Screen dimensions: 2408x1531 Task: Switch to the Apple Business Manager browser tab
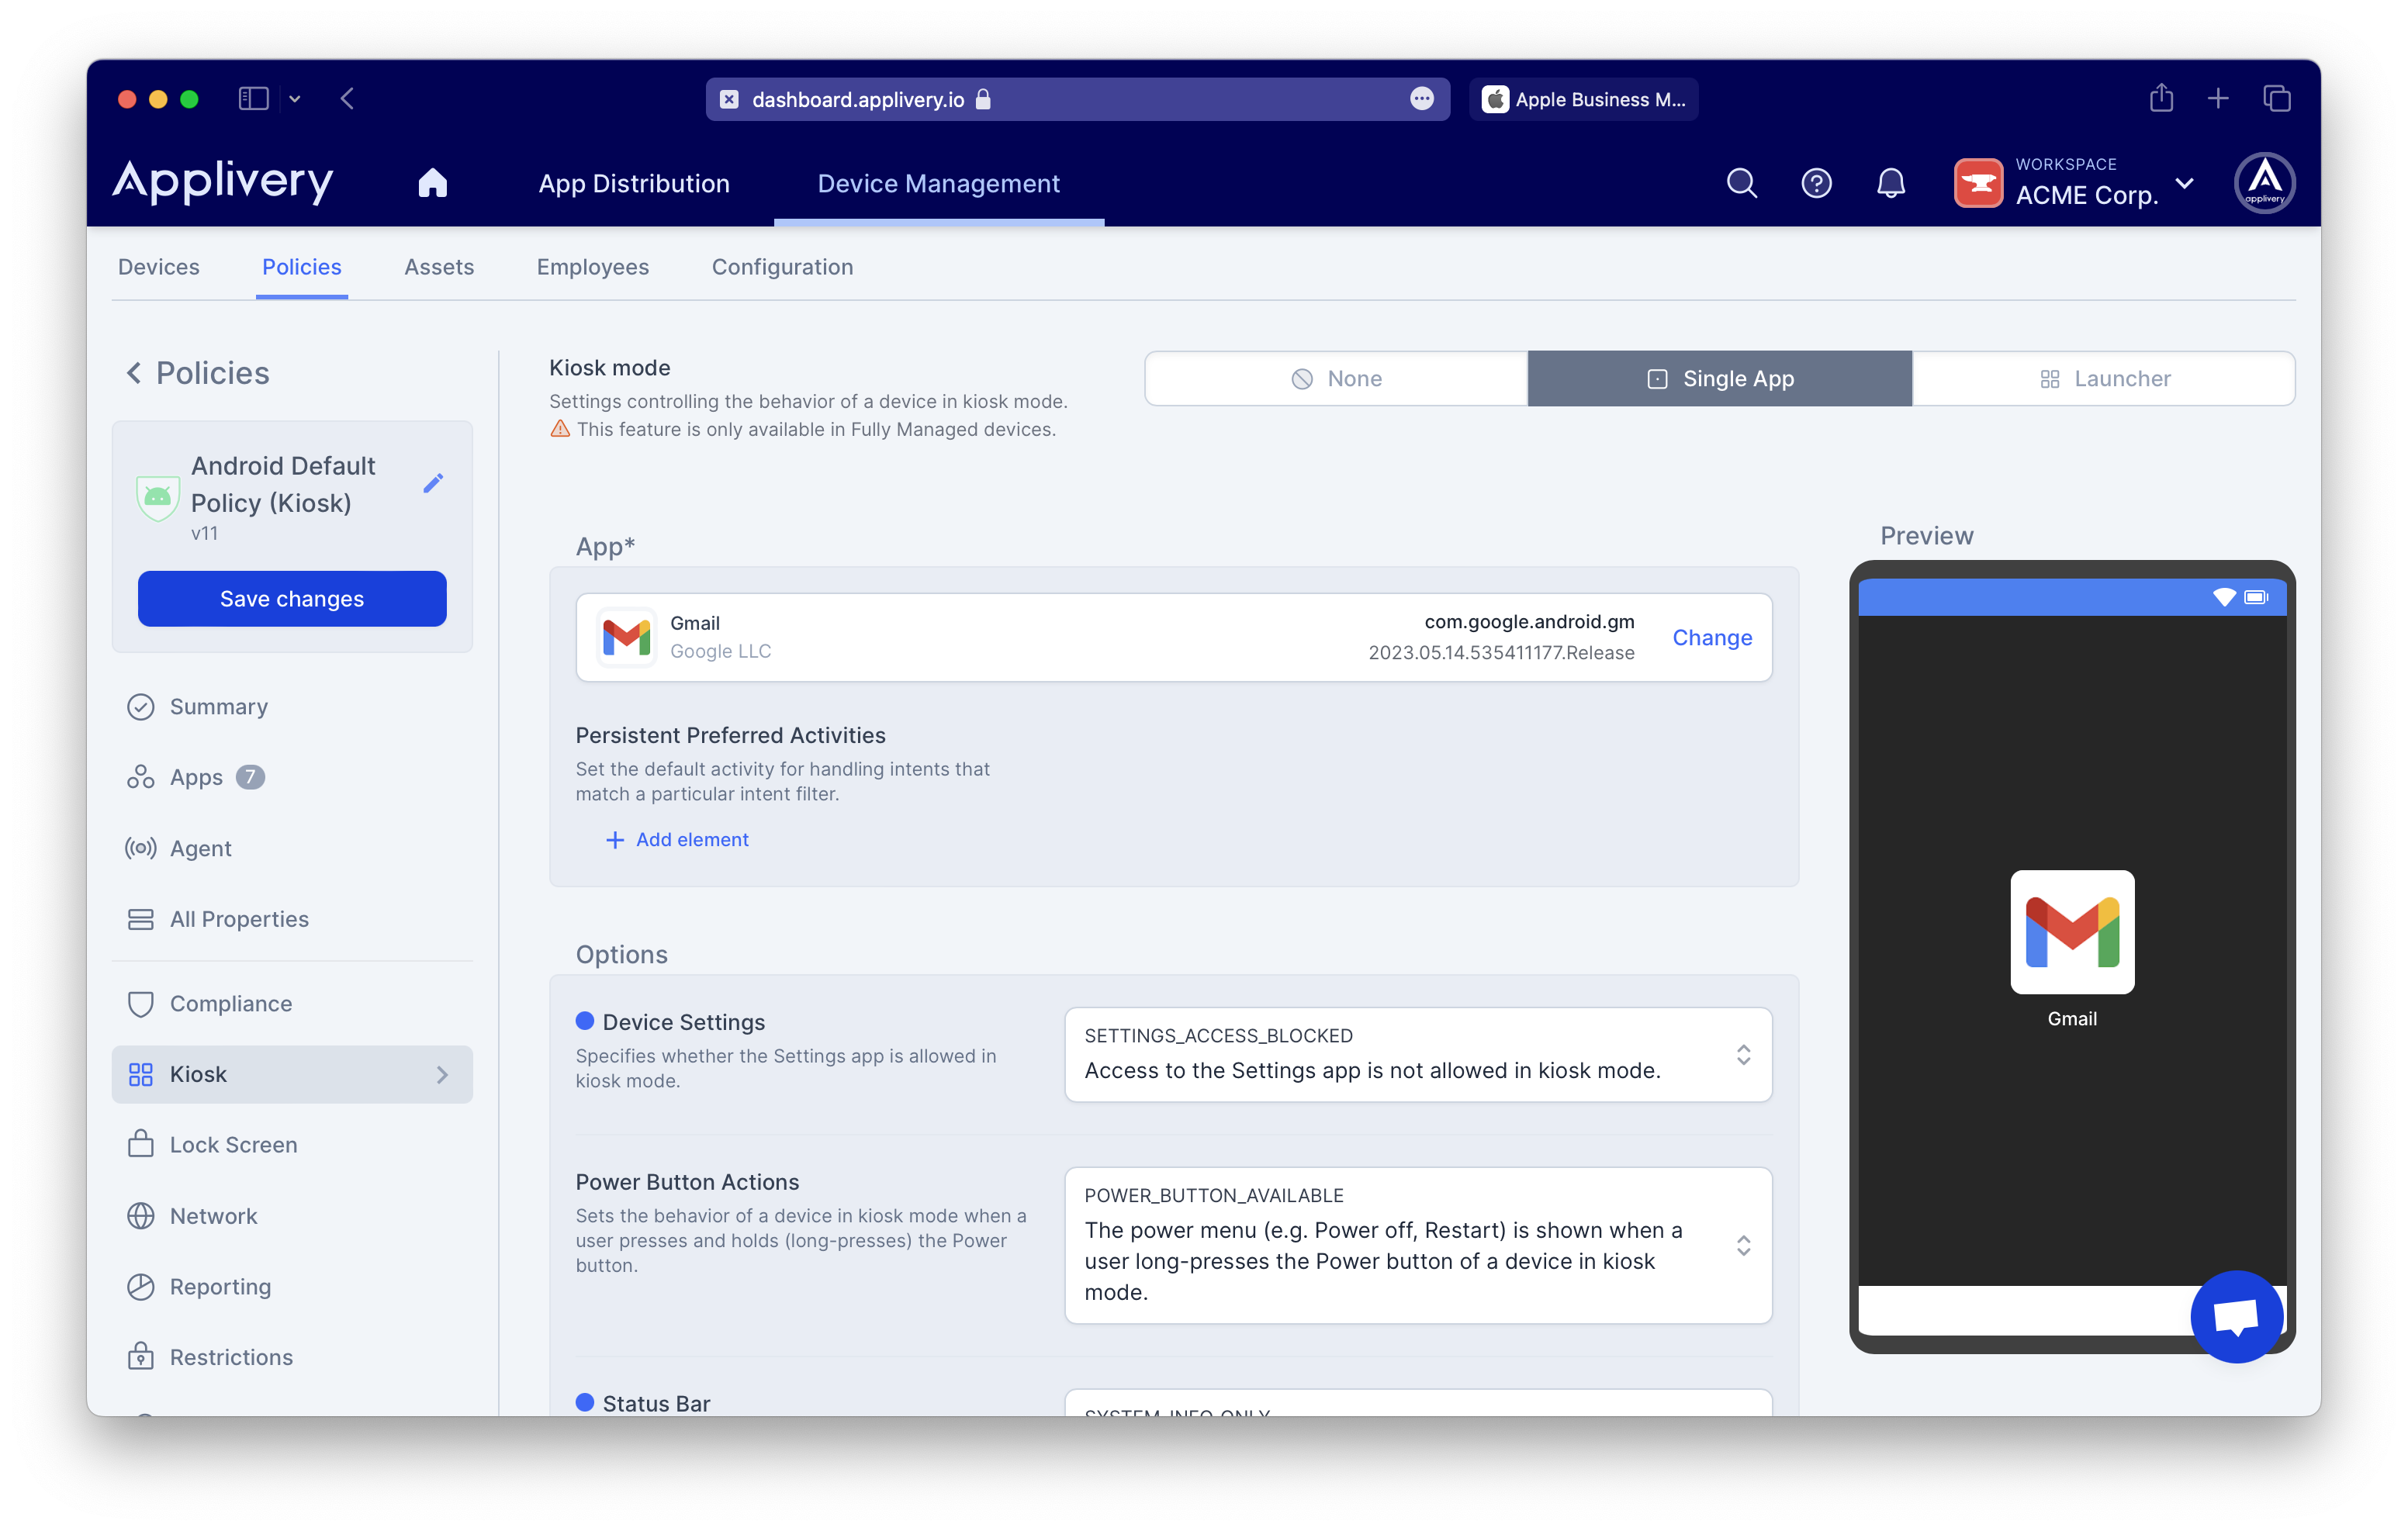(1583, 98)
